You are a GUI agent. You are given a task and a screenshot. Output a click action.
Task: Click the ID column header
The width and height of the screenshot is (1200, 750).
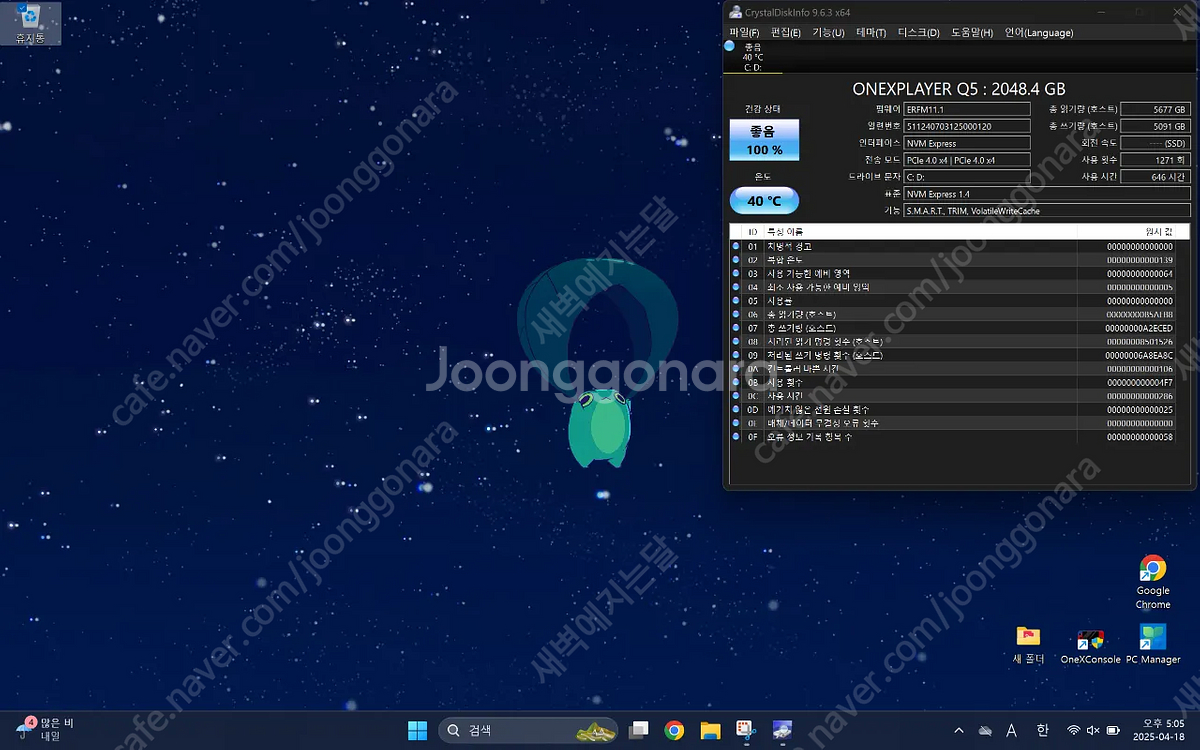(x=752, y=232)
